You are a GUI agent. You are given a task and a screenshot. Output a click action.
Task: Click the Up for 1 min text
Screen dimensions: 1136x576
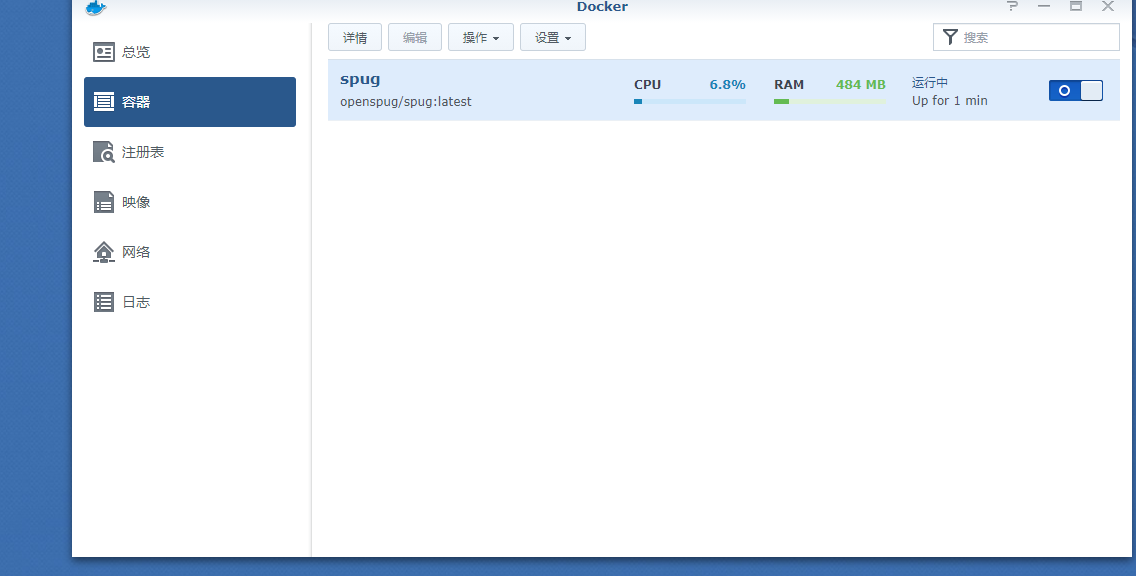pos(950,101)
